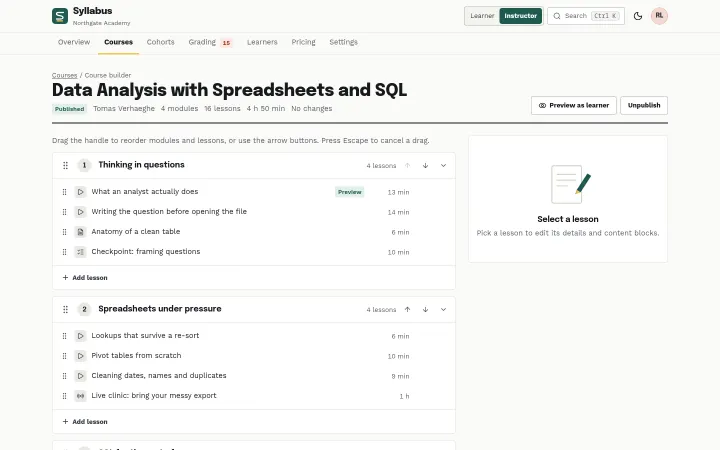
Task: Click author name Tomas Verhaeghe
Action: pyautogui.click(x=124, y=109)
